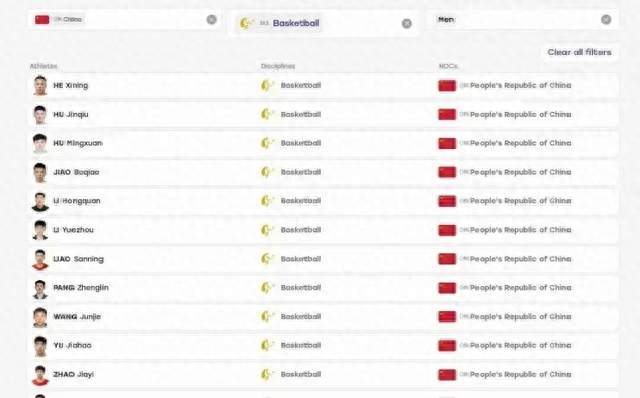
Task: Open PANG Zhenglin athlete profile
Action: point(81,288)
